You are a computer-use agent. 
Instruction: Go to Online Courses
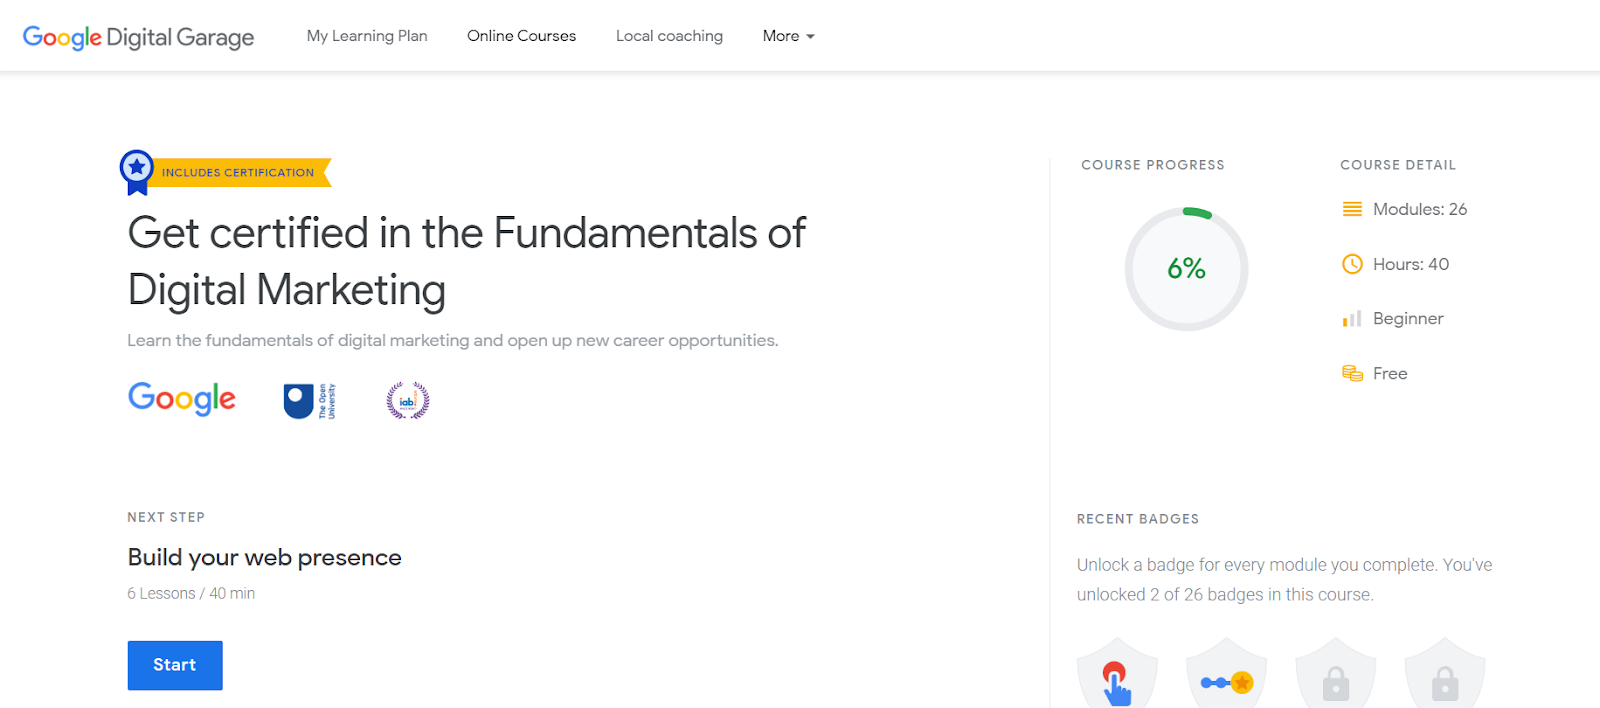(521, 36)
